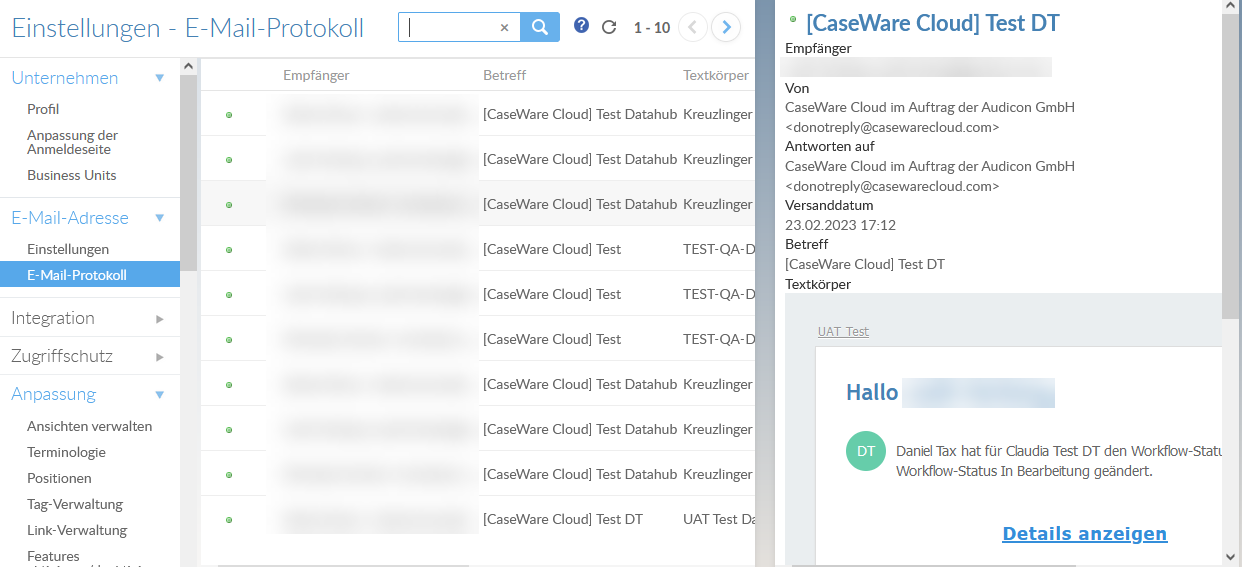This screenshot has width=1242, height=567.
Task: Open Link-Verwaltung
Action: click(x=77, y=530)
